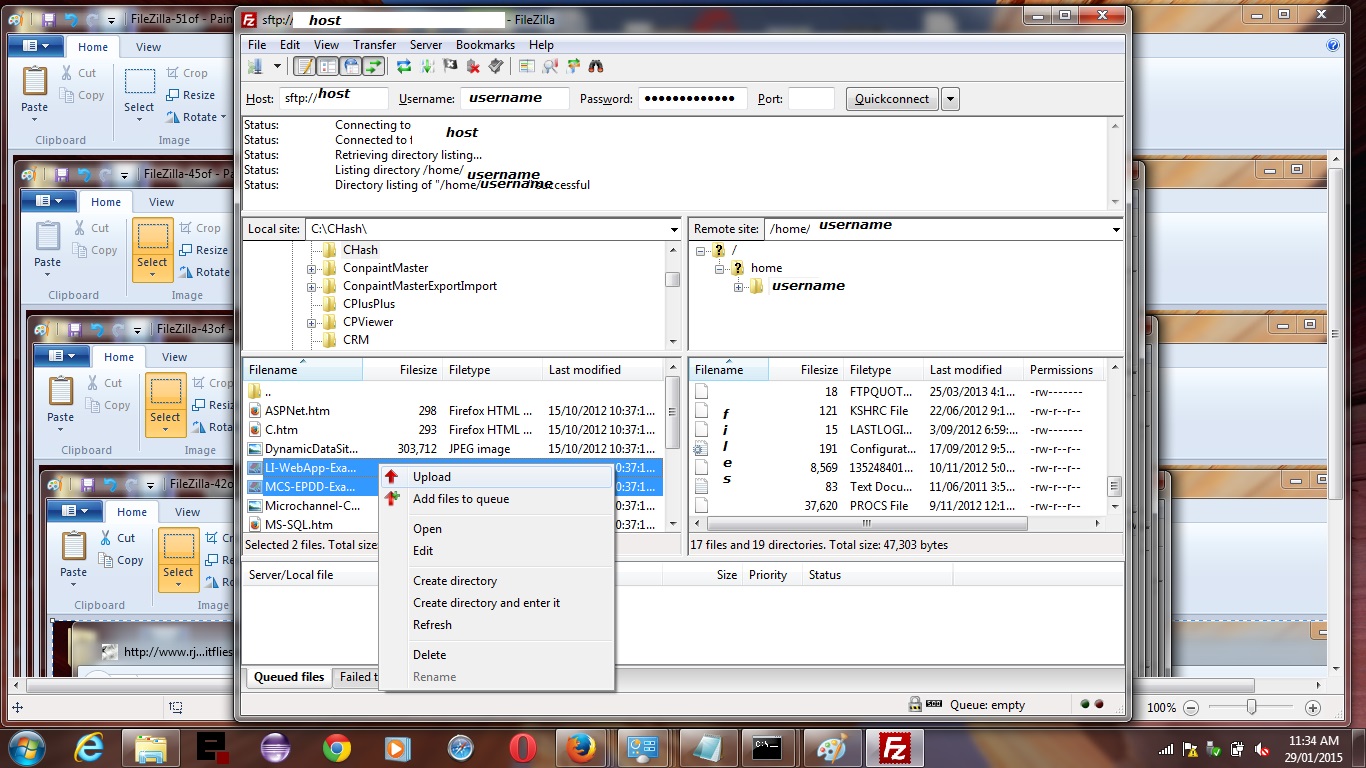The image size is (1366, 768).
Task: Click the queue activity indicator lights
Action: pyautogui.click(x=1091, y=704)
